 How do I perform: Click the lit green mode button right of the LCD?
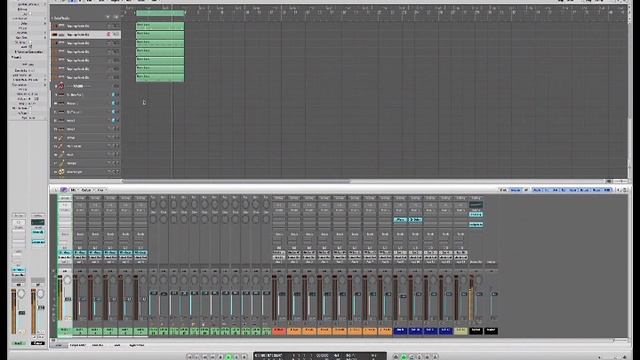[x=404, y=357]
